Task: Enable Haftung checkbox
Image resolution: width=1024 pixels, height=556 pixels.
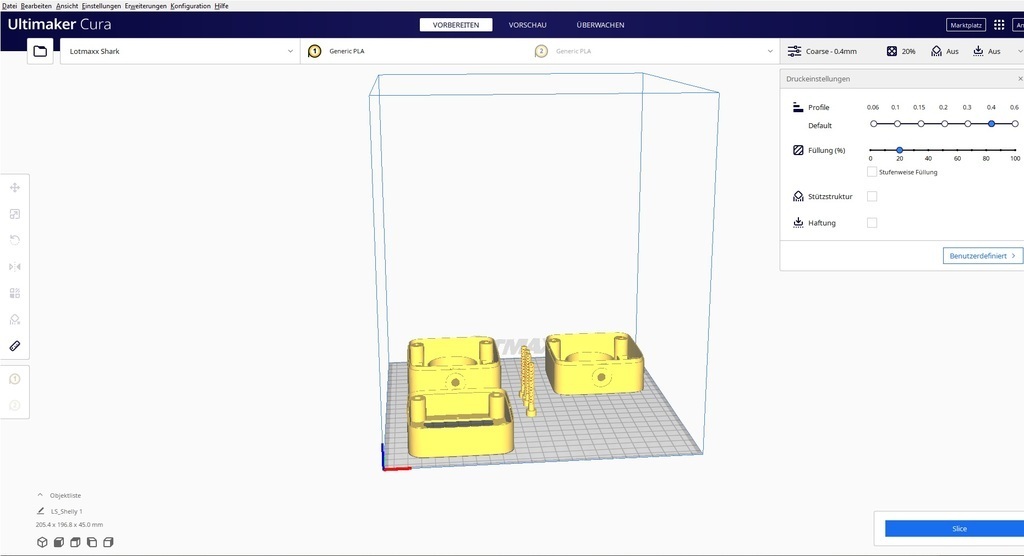Action: (x=872, y=223)
